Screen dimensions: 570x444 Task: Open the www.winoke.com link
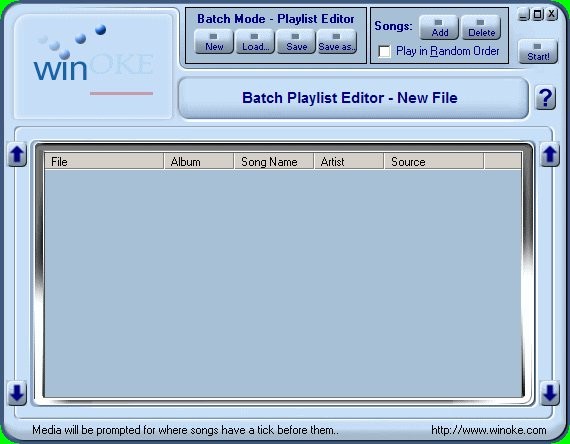pyautogui.click(x=489, y=430)
